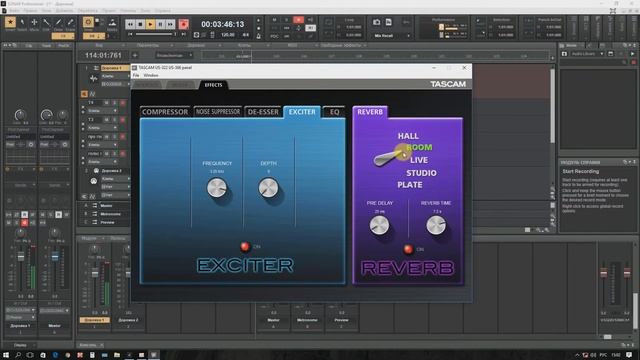Select STUDIO reverb type
Image resolution: width=640 pixels, height=360 pixels.
421,173
